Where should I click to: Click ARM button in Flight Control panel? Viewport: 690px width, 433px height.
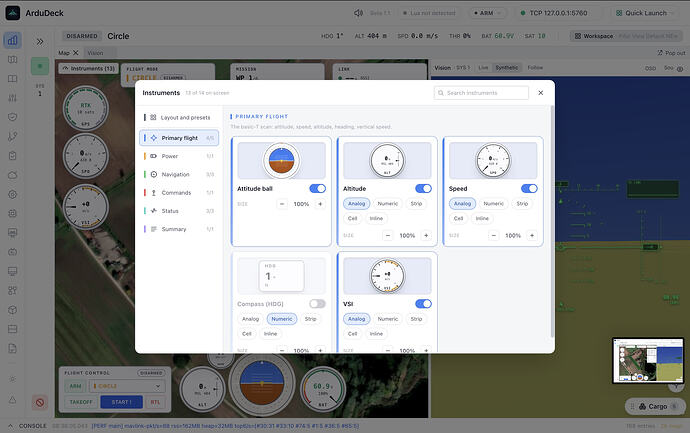[x=75, y=386]
